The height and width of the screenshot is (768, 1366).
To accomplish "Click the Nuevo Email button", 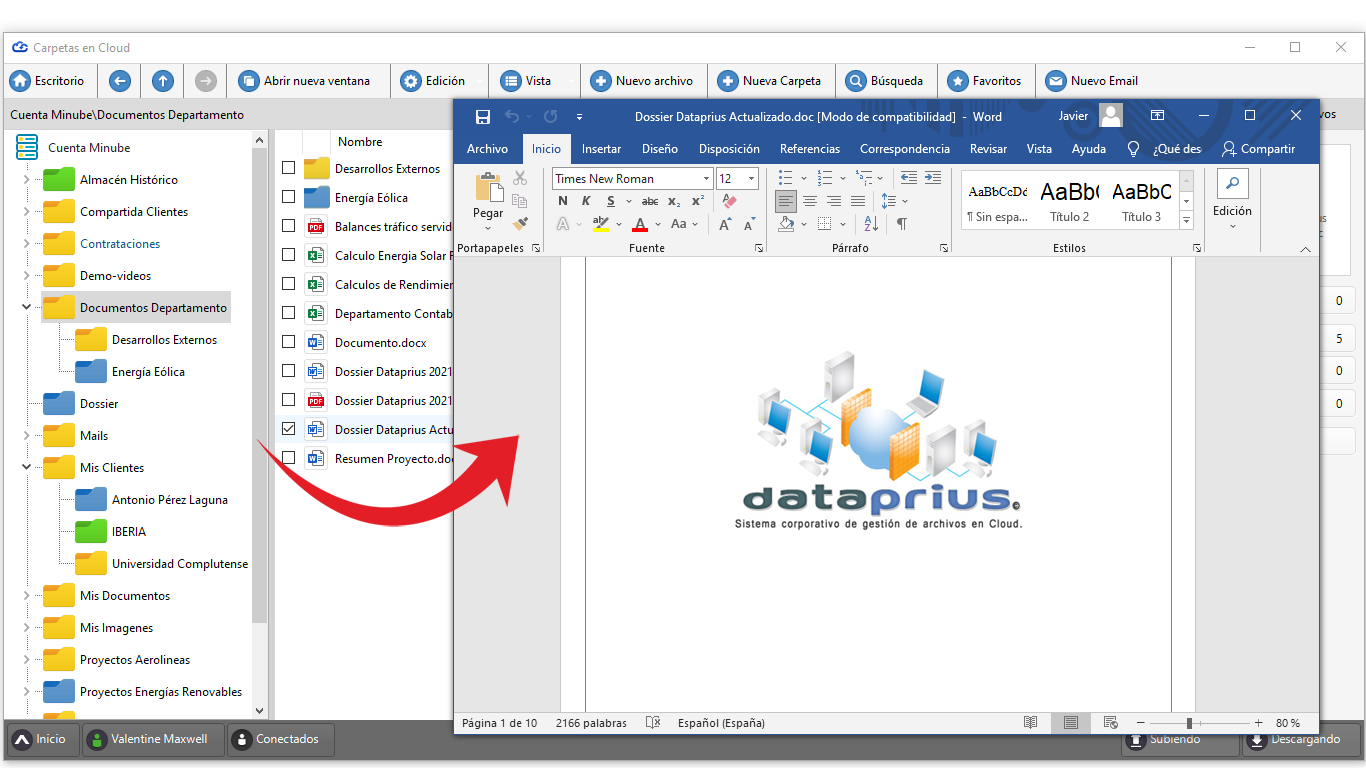I will tap(1092, 81).
